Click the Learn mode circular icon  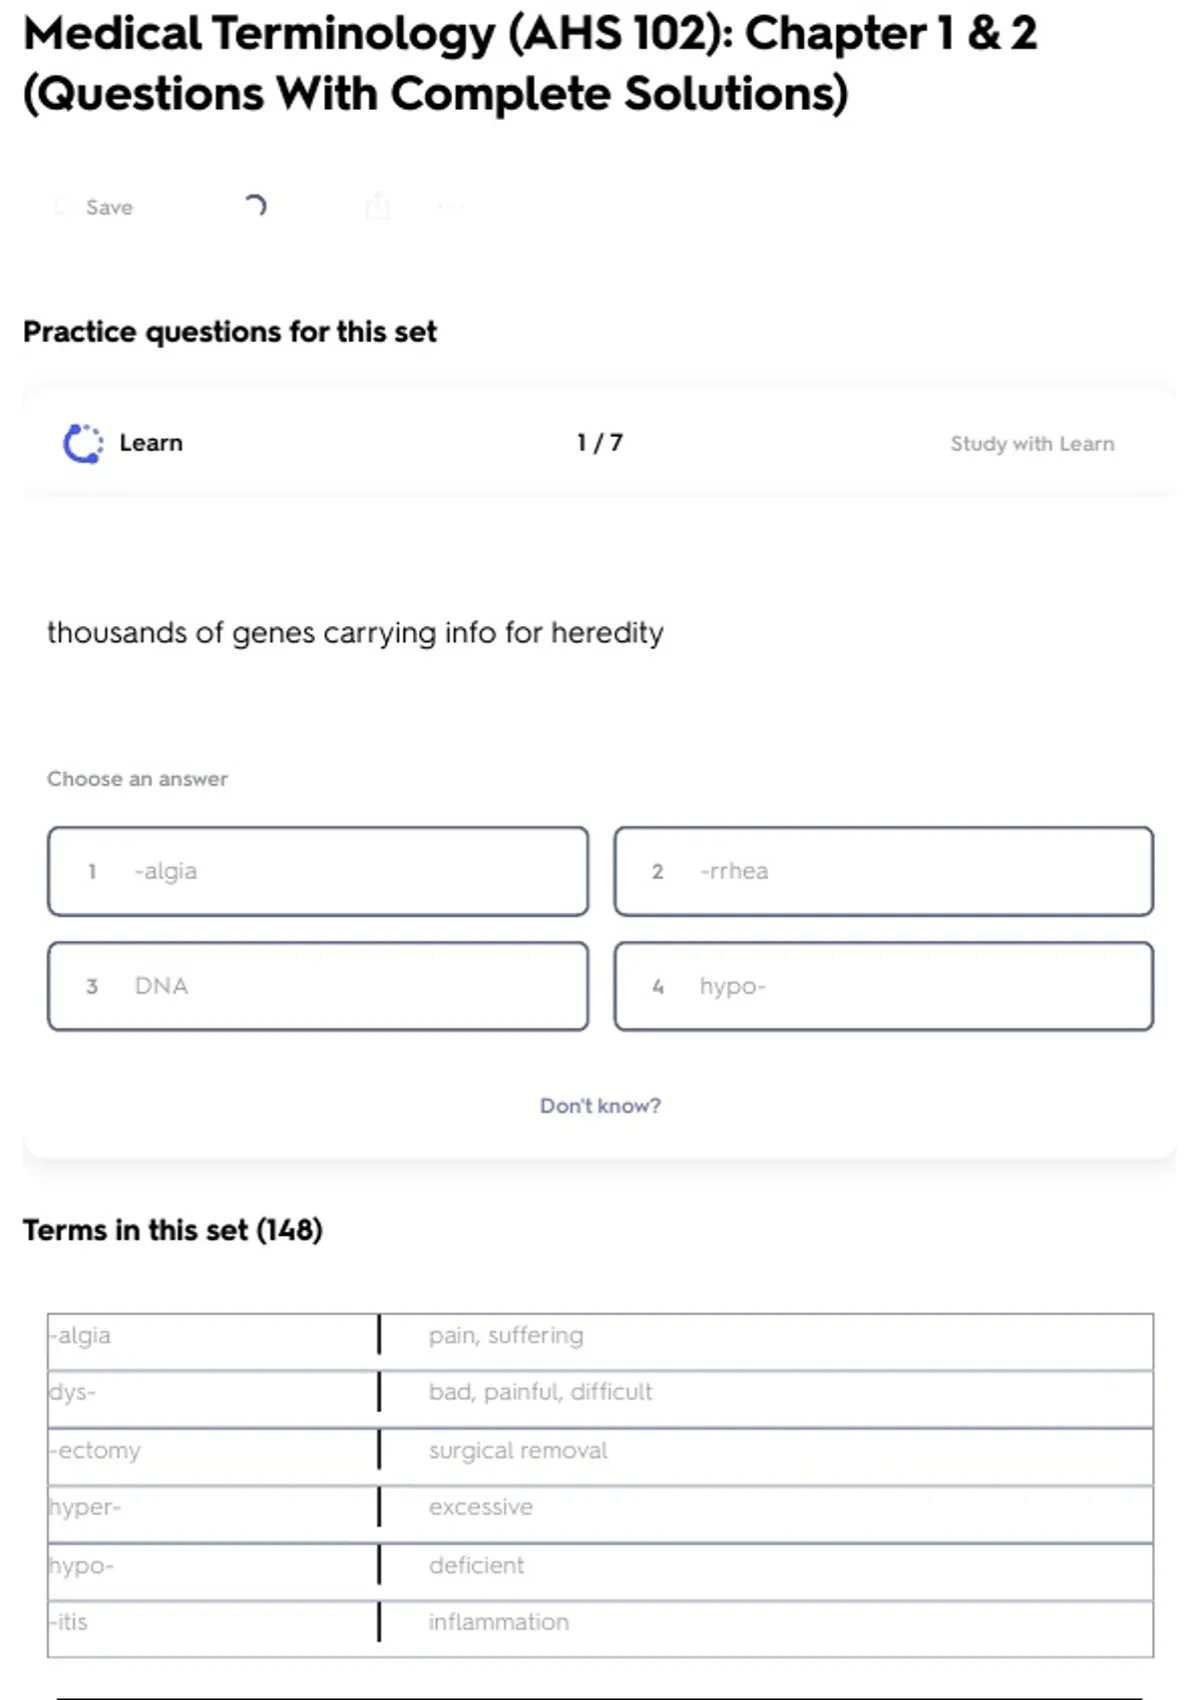[83, 443]
